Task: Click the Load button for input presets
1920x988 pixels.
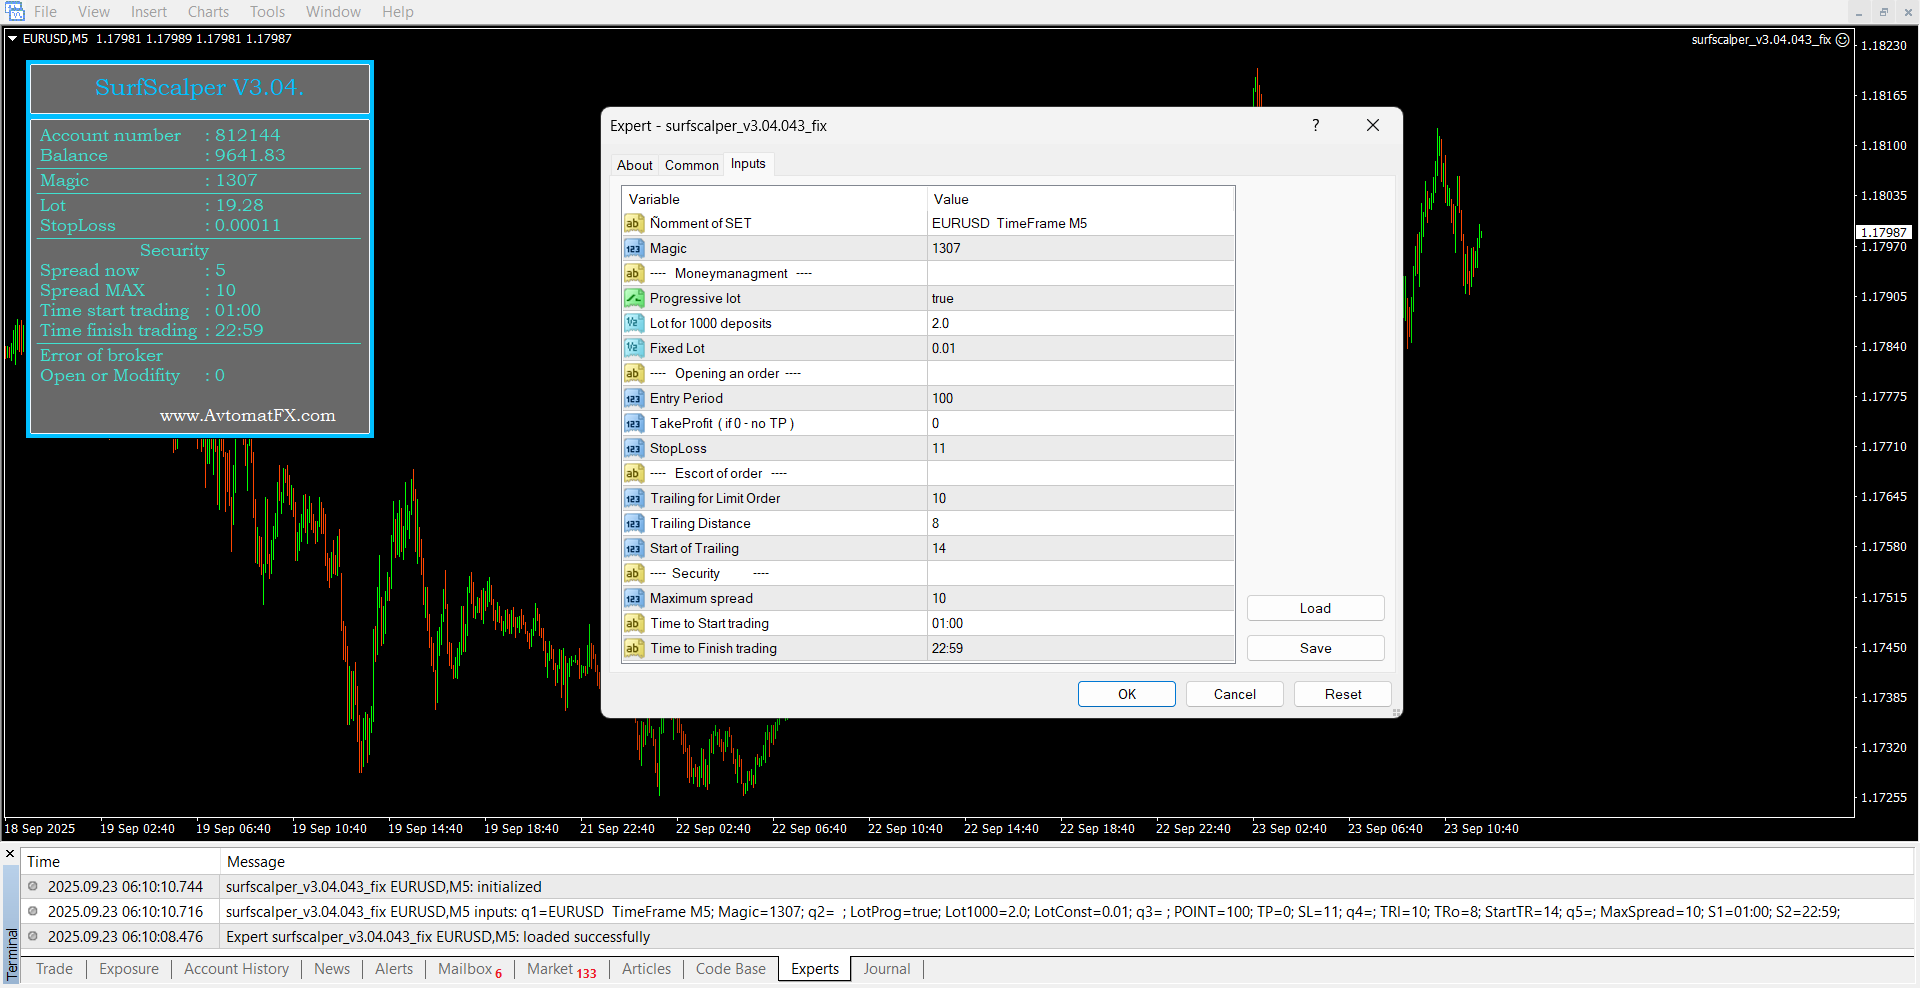Action: 1315,609
